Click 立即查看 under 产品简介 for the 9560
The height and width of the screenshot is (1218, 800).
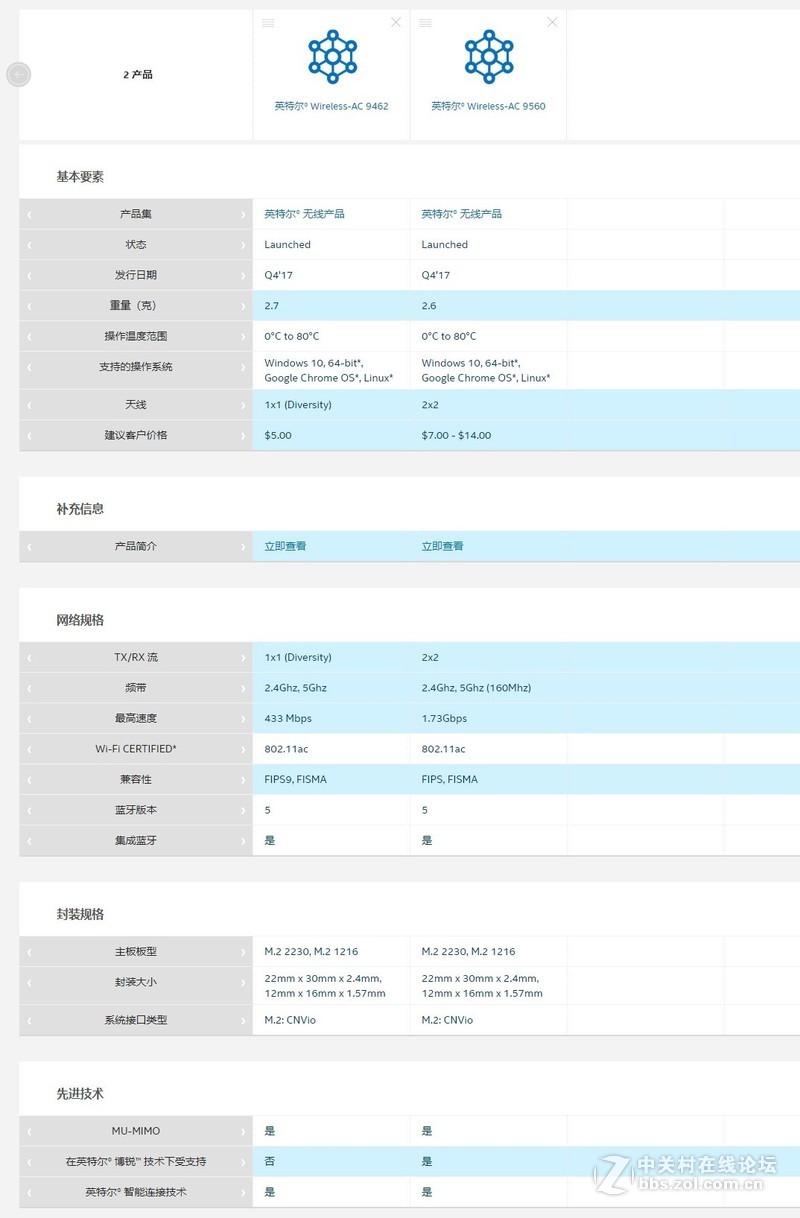(x=441, y=546)
